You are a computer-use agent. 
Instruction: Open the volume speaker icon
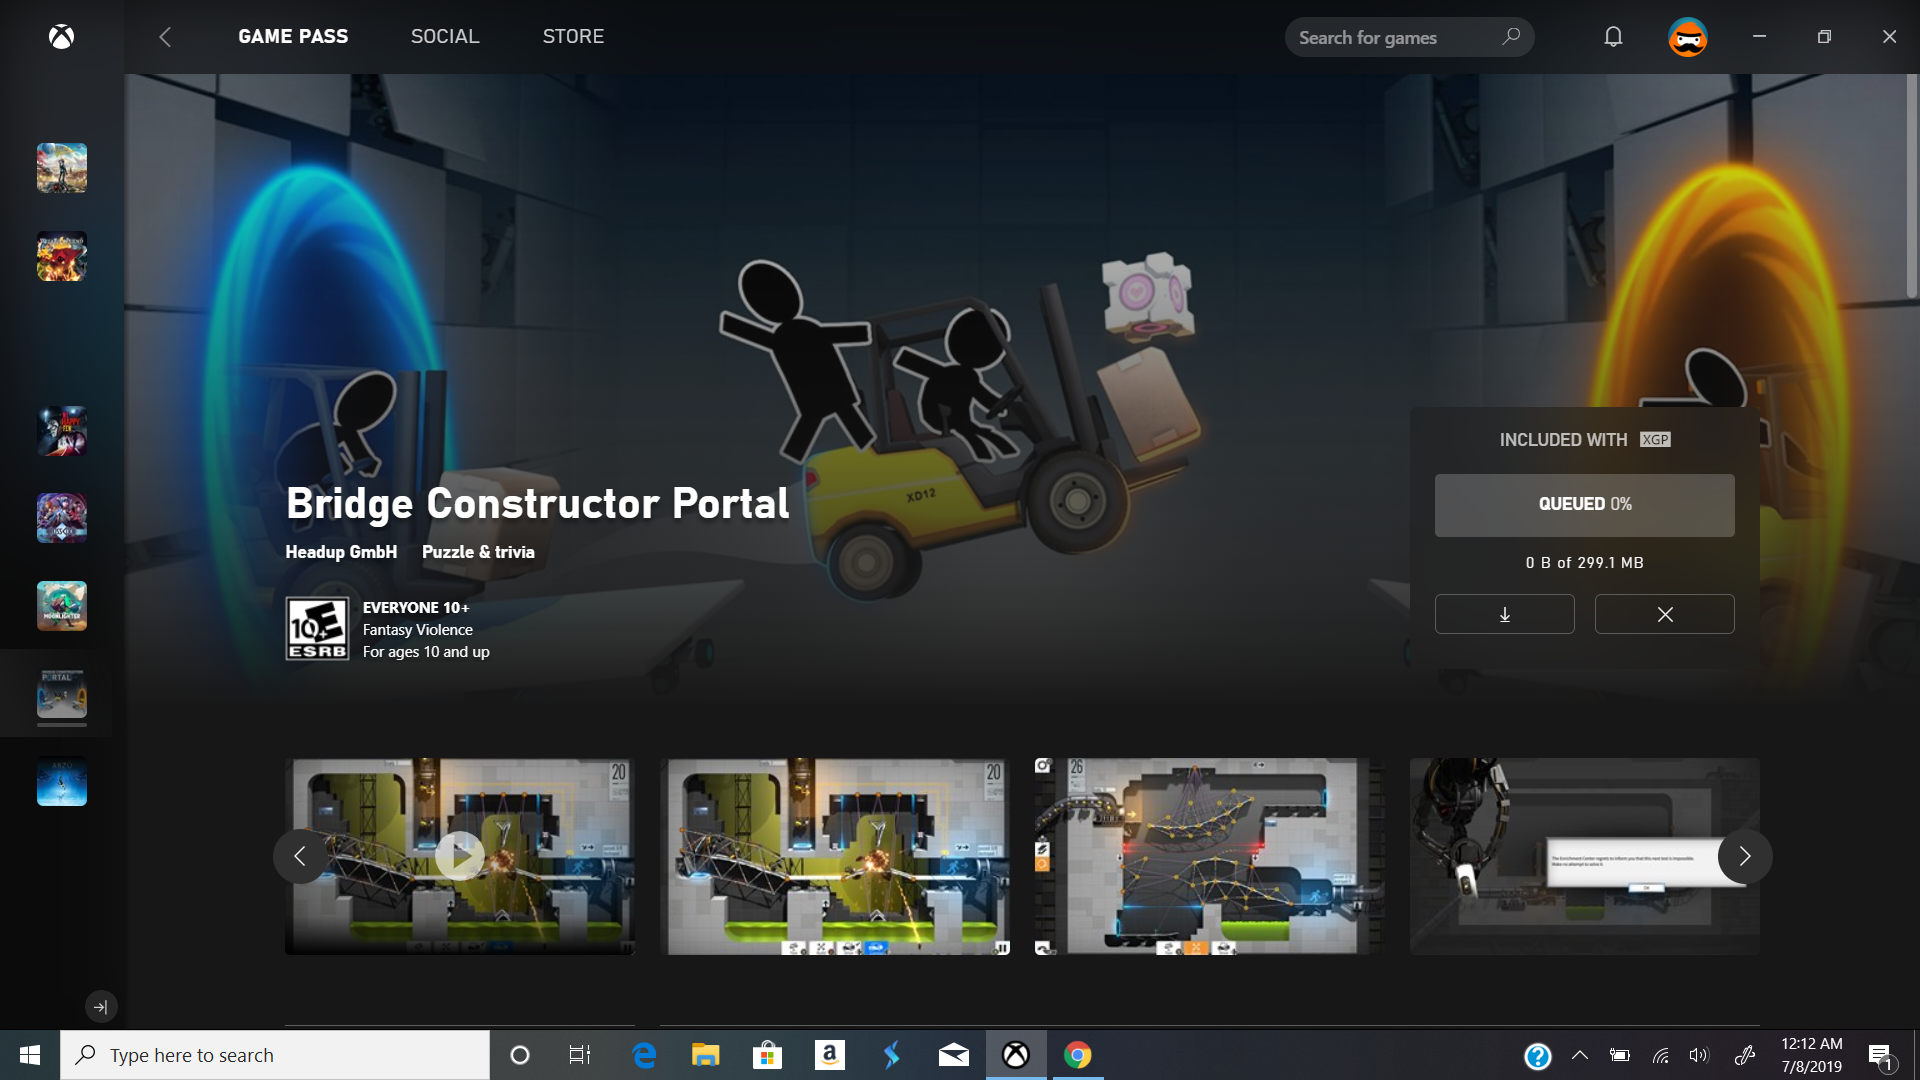click(1699, 1055)
